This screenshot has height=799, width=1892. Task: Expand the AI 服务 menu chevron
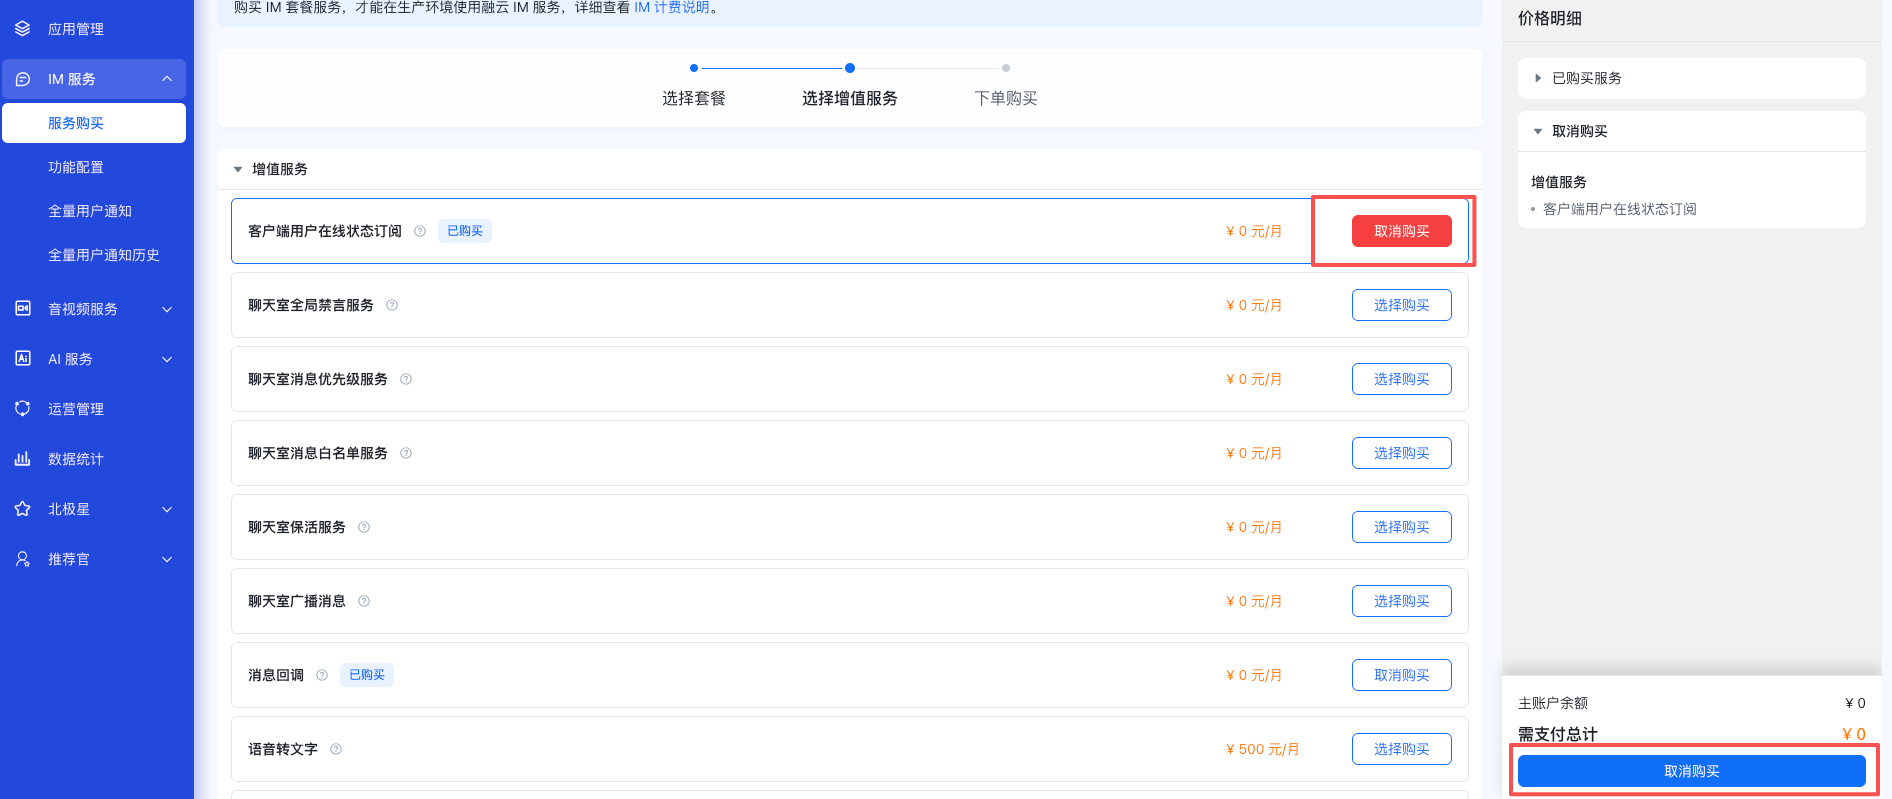point(167,359)
